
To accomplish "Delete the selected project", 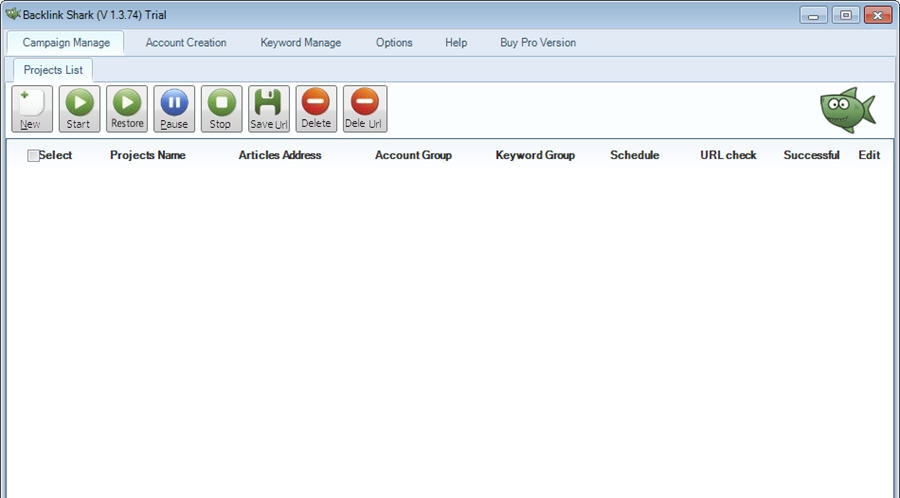I will pos(316,109).
